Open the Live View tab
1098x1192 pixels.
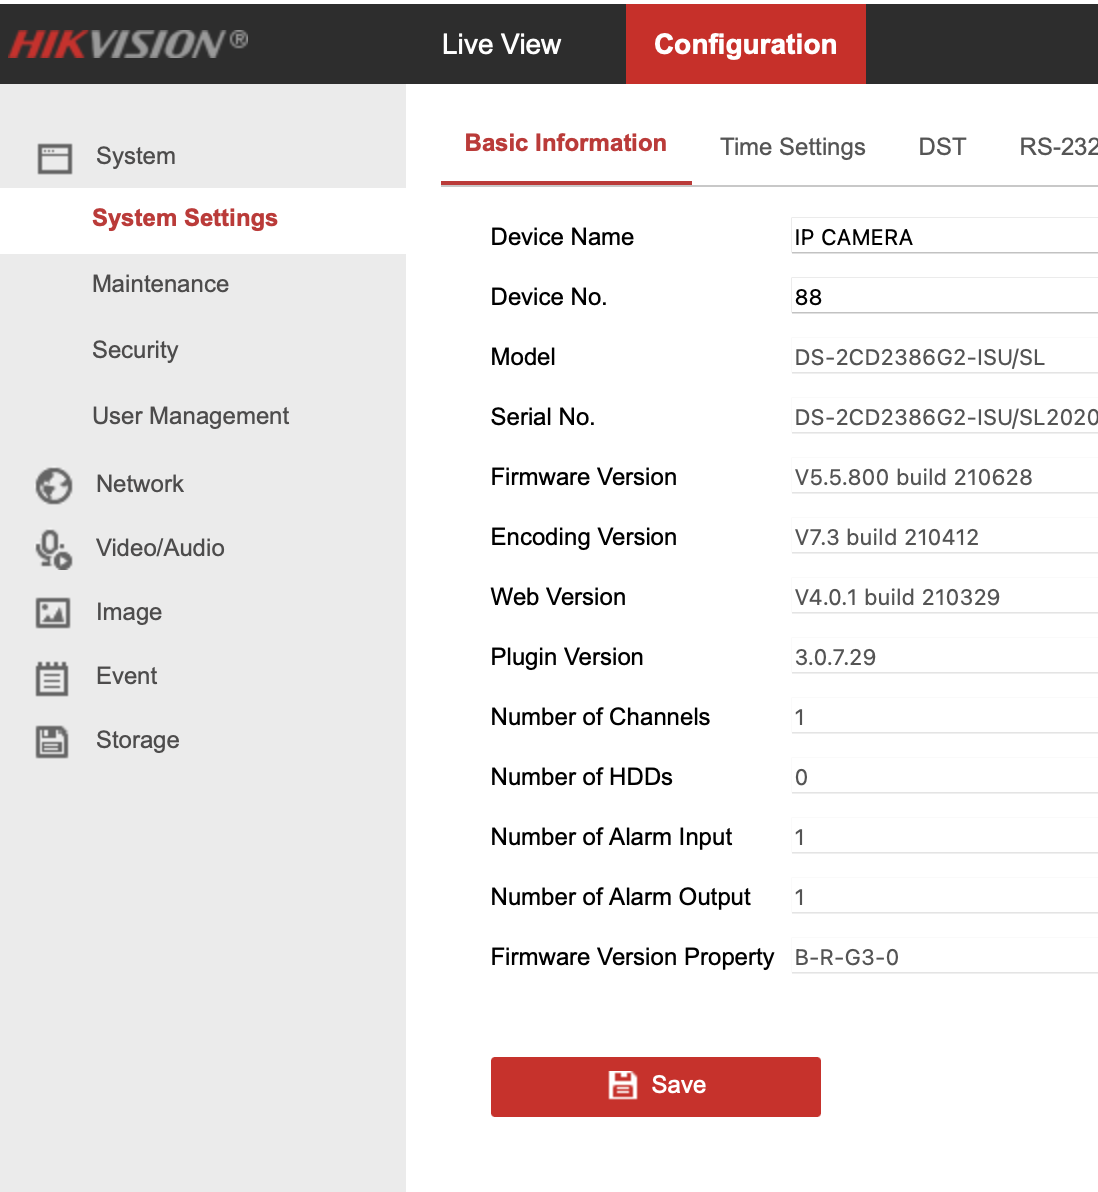[x=501, y=44]
